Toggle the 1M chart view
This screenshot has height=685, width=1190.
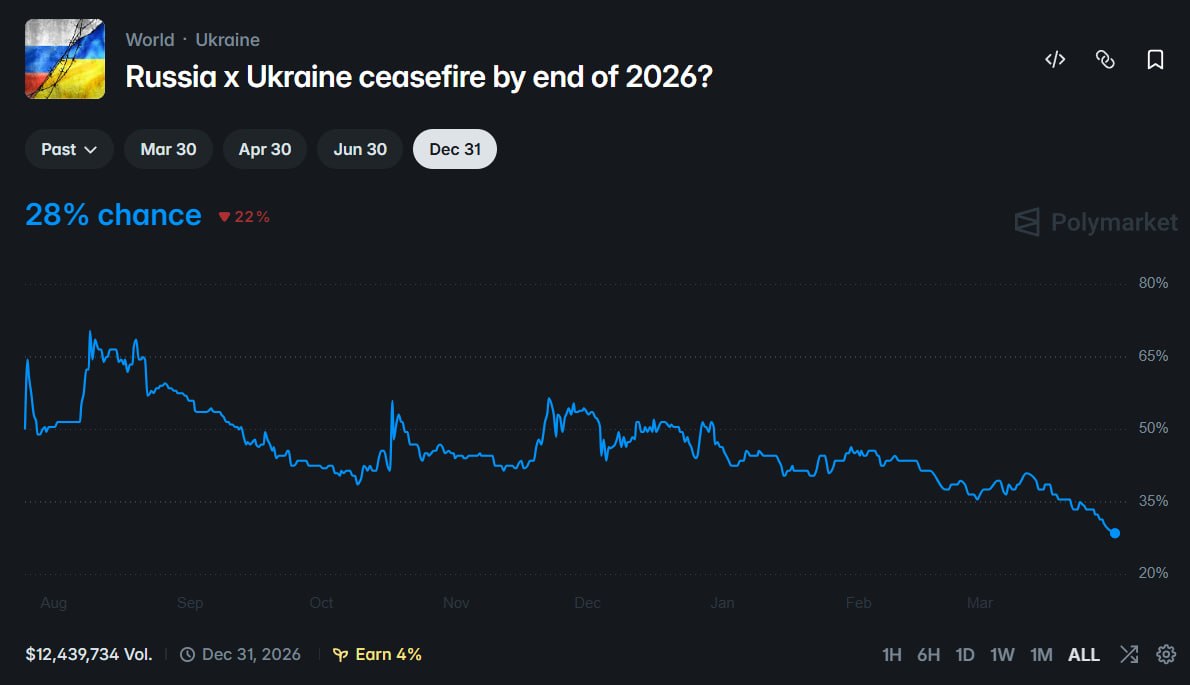1041,654
